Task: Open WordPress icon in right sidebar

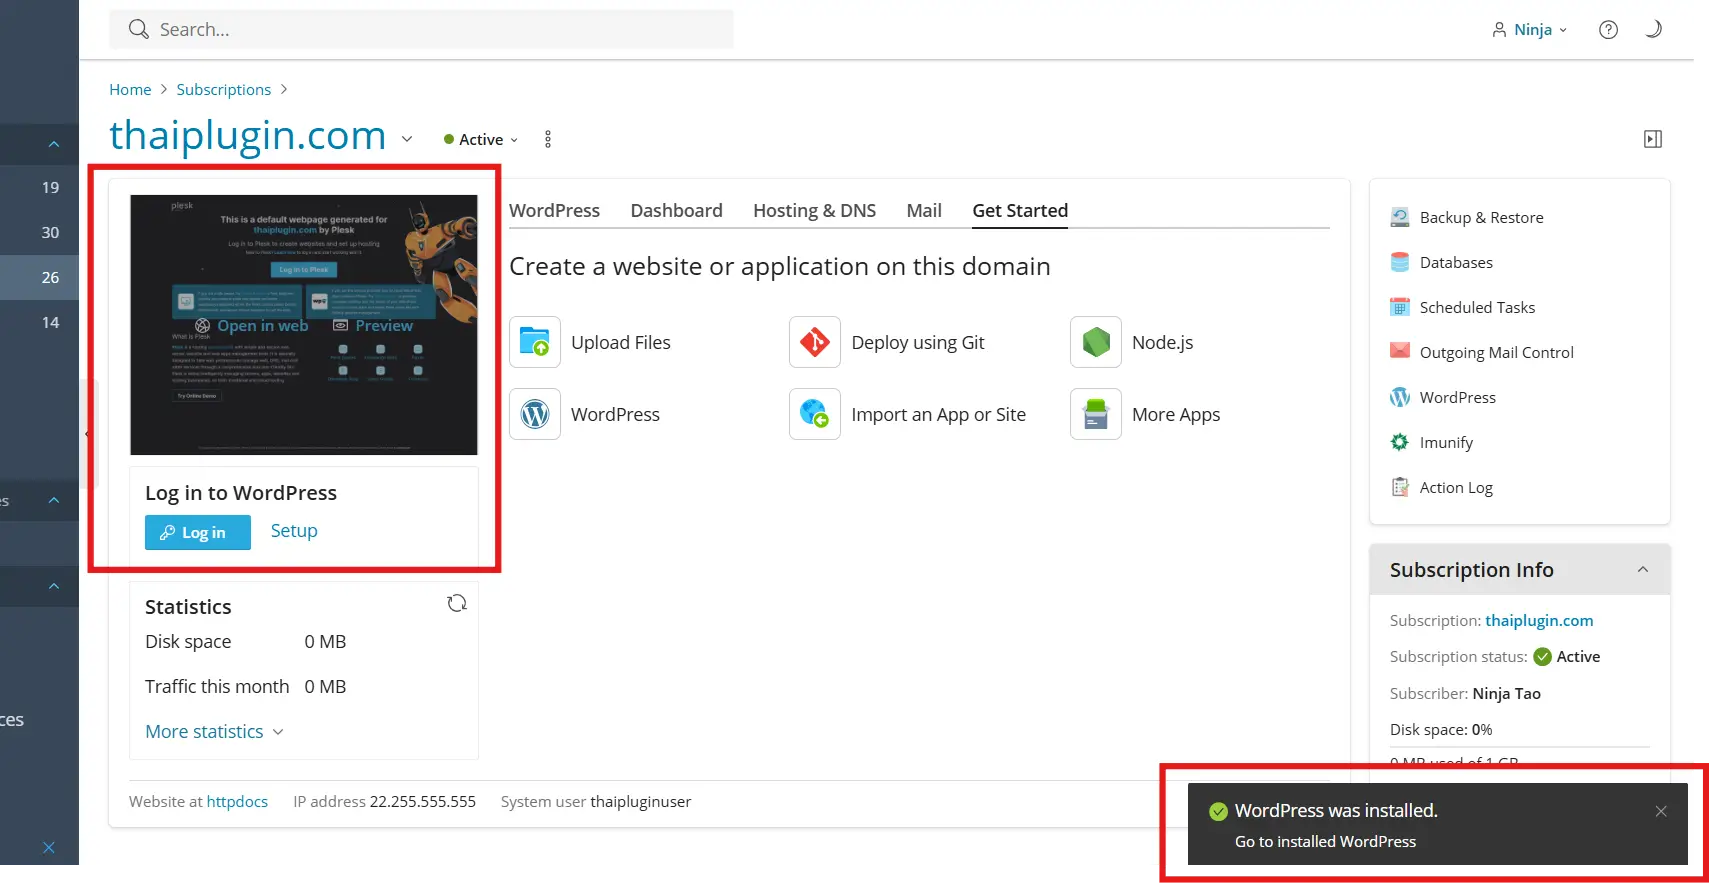Action: coord(1400,397)
